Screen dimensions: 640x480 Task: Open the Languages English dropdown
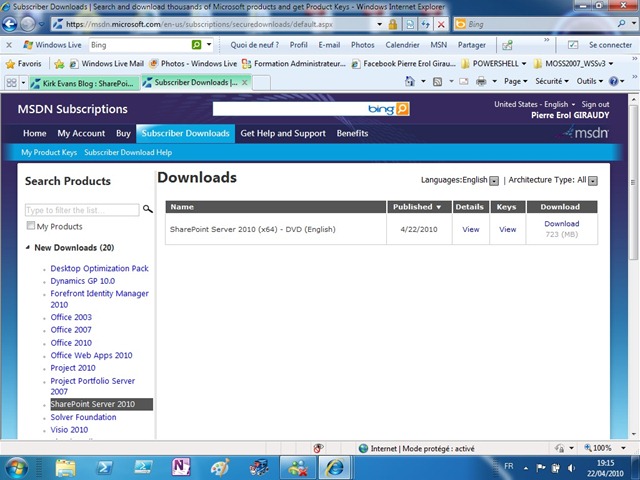[494, 181]
